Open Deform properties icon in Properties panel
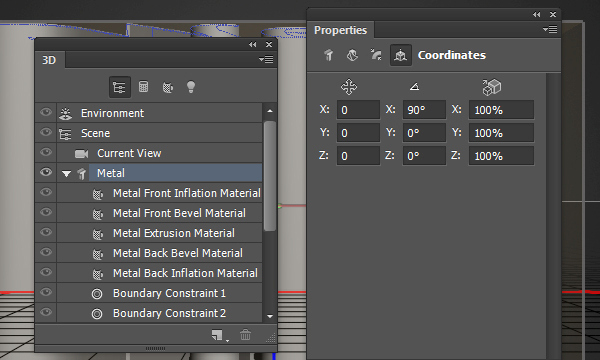 coord(352,55)
